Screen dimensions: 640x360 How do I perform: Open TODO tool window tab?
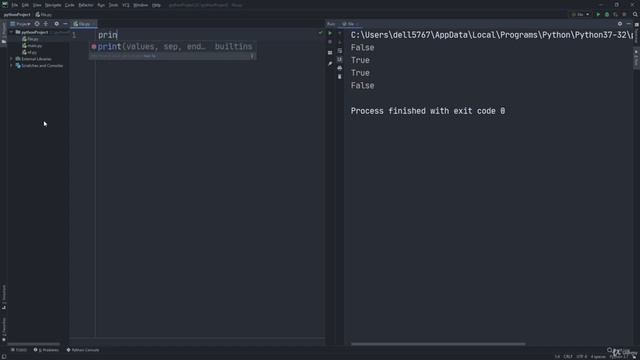pos(19,350)
